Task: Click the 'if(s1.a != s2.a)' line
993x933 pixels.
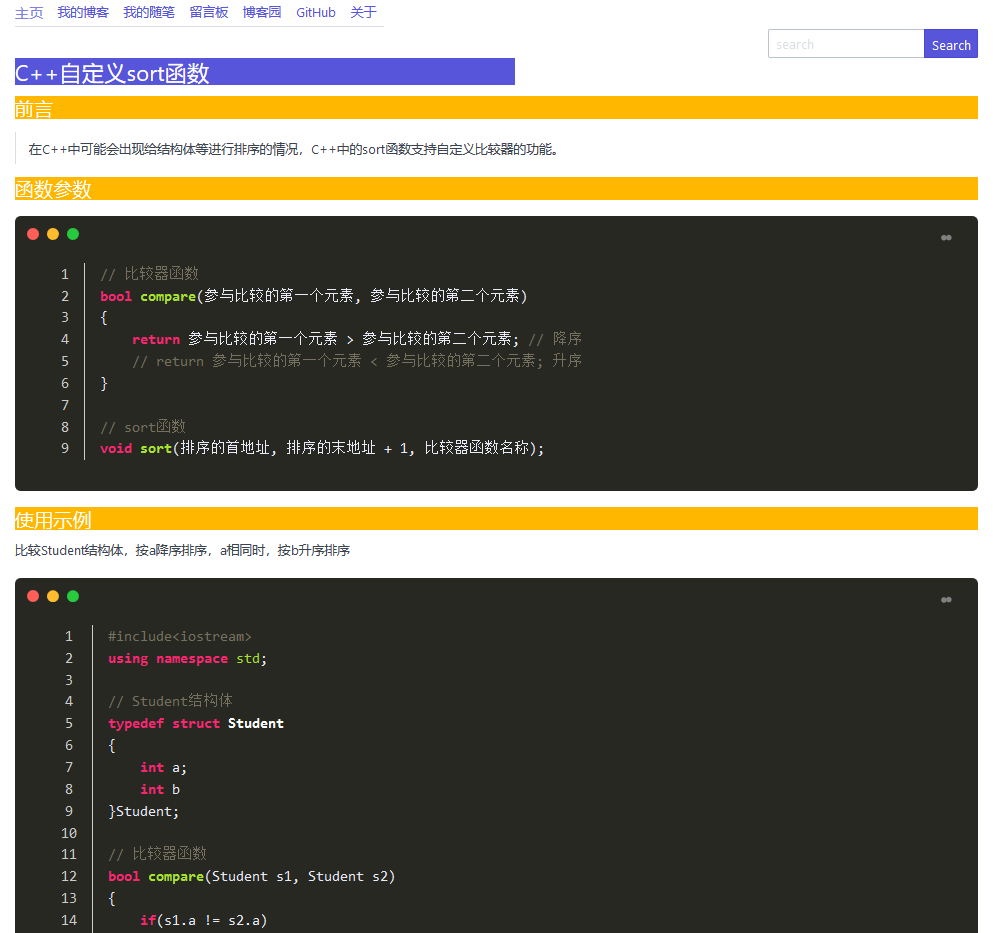Action: (203, 920)
